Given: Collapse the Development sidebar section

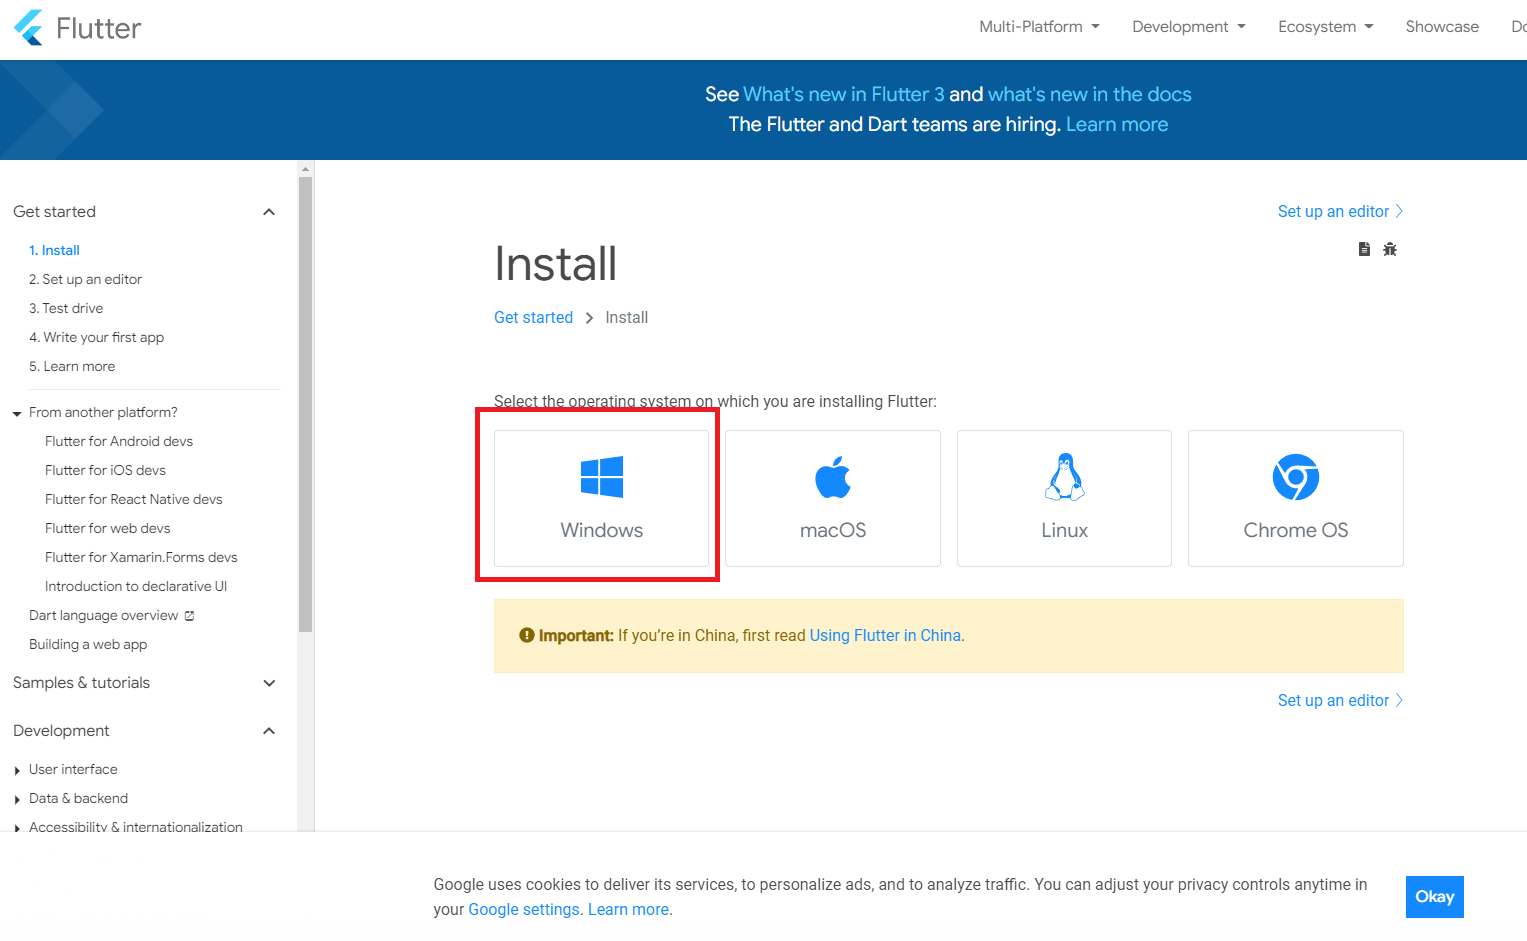Looking at the screenshot, I should (x=269, y=731).
